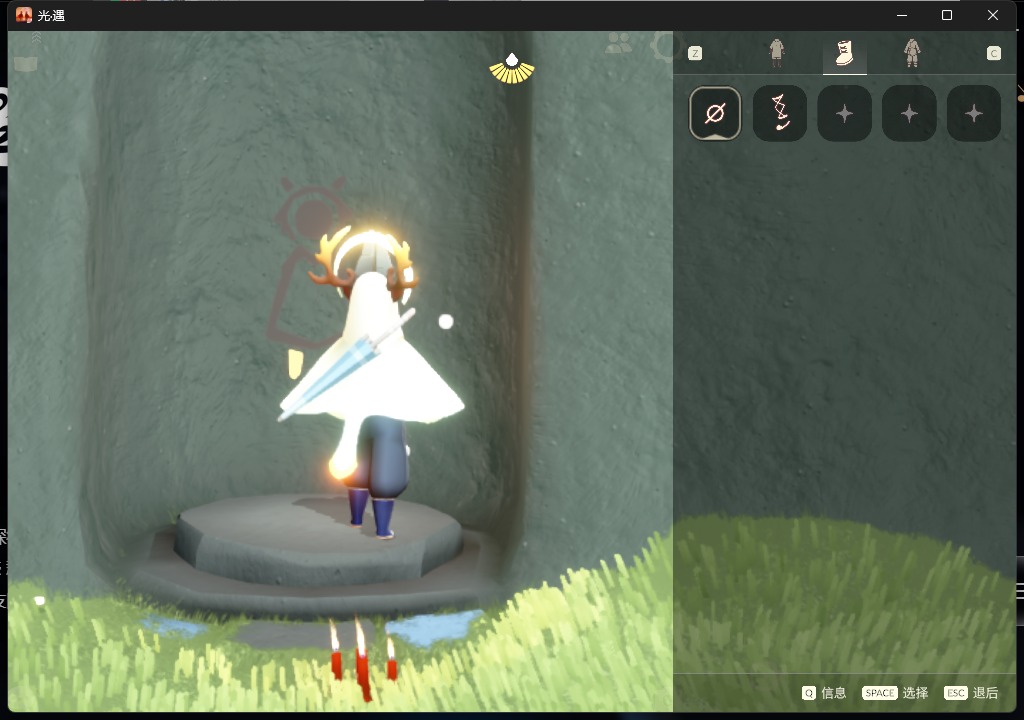Click the last star slot in the row

click(974, 113)
